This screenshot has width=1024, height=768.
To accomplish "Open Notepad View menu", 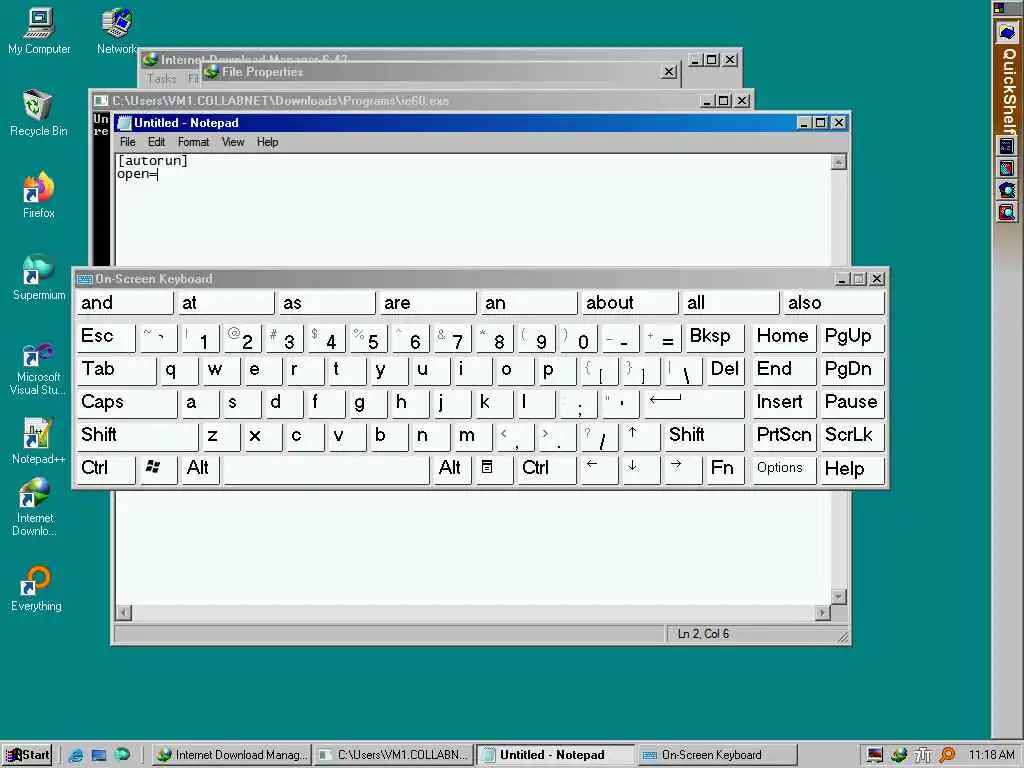I will click(x=232, y=142).
